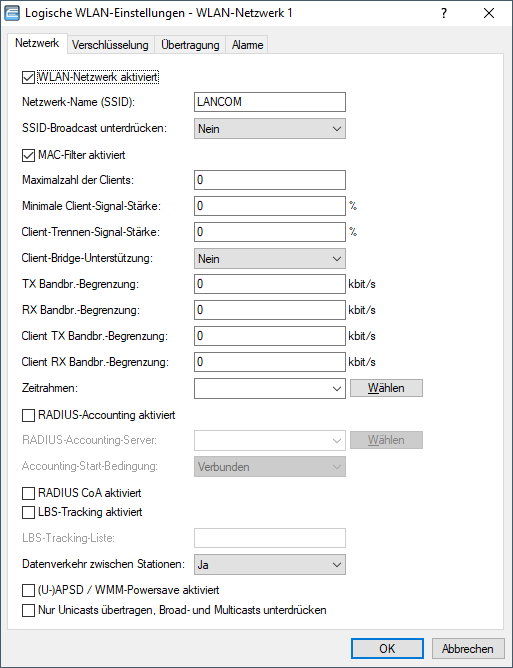The height and width of the screenshot is (668, 513).
Task: Click the 'Zeitrahmen:' label
Action: (50, 388)
